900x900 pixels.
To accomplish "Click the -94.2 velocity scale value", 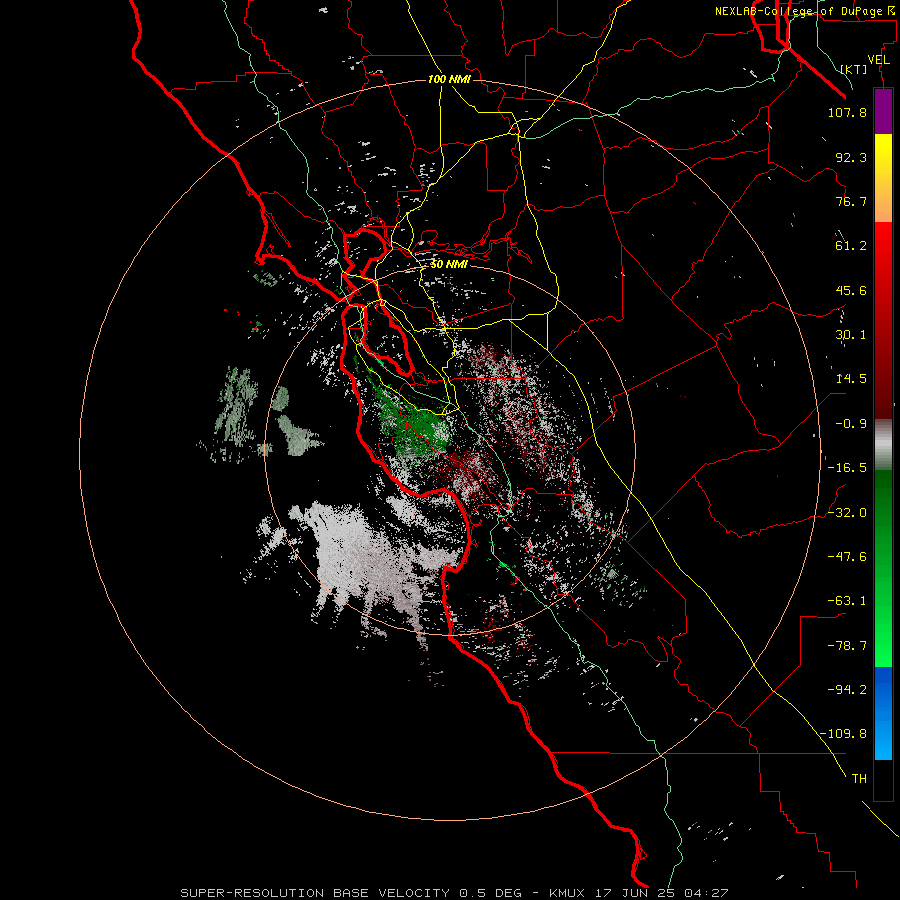I will click(847, 689).
